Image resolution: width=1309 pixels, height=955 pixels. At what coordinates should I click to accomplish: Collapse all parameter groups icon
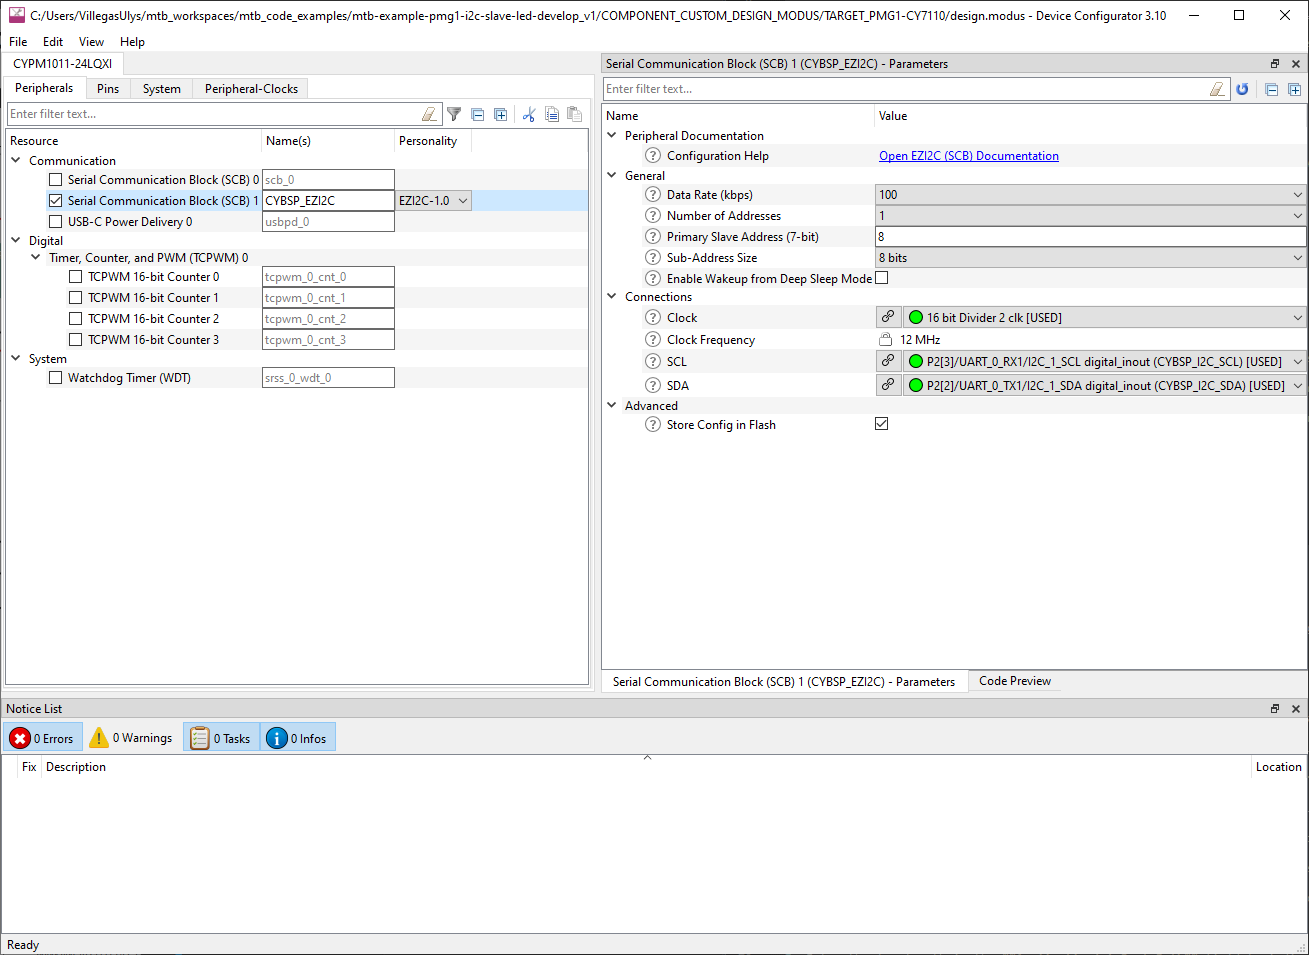click(1272, 89)
